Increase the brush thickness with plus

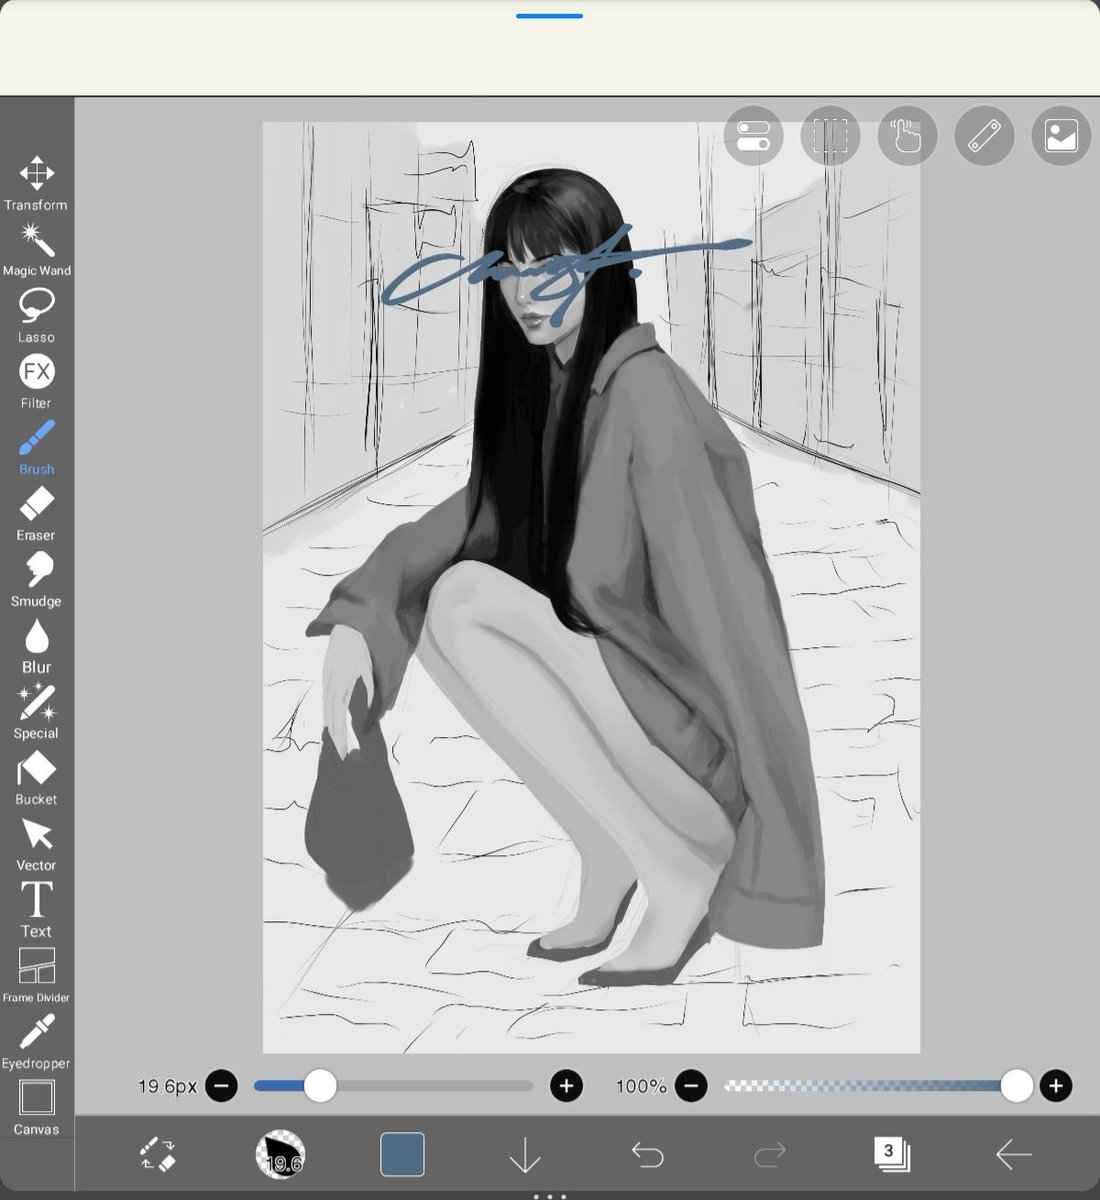tap(567, 1086)
